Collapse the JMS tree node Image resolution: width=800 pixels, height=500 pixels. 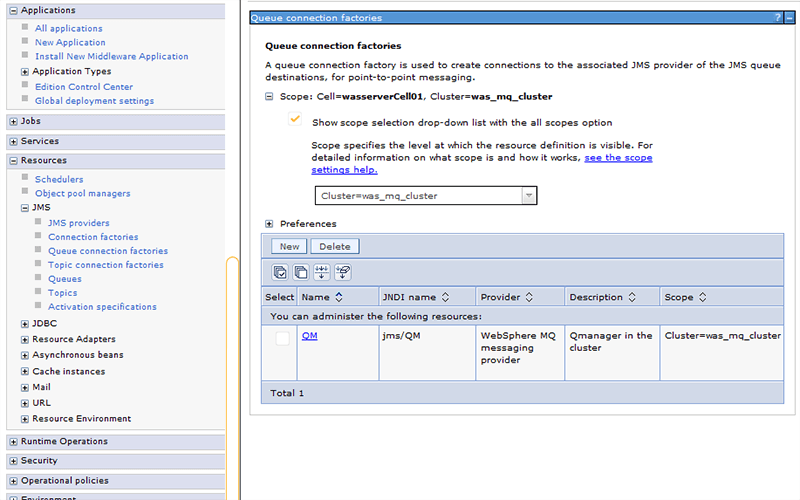point(24,208)
